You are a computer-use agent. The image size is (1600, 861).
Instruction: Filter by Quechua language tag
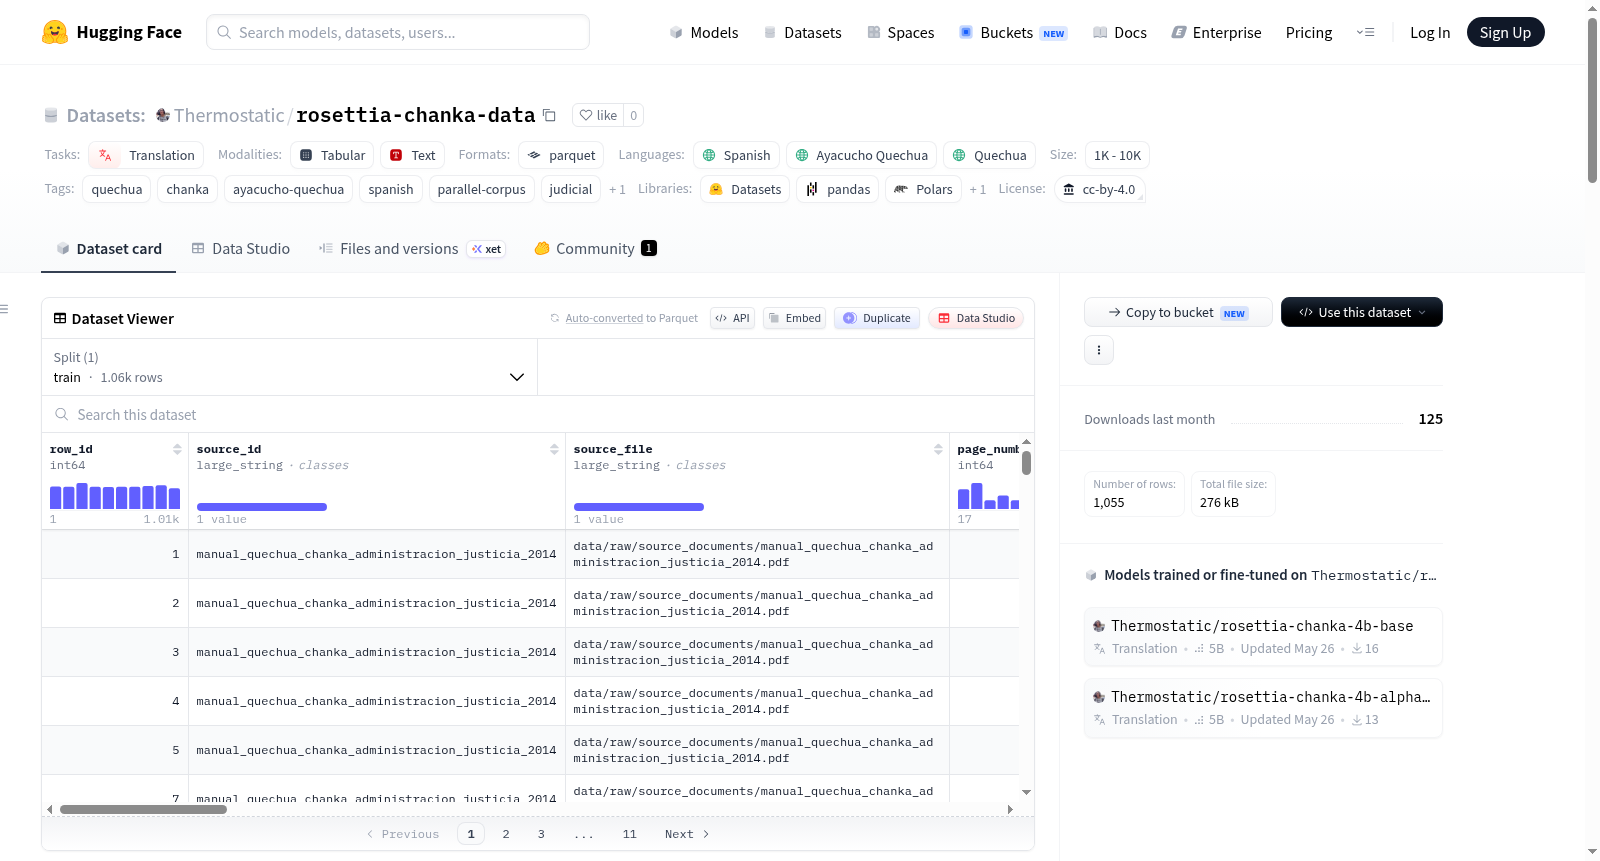pos(990,155)
